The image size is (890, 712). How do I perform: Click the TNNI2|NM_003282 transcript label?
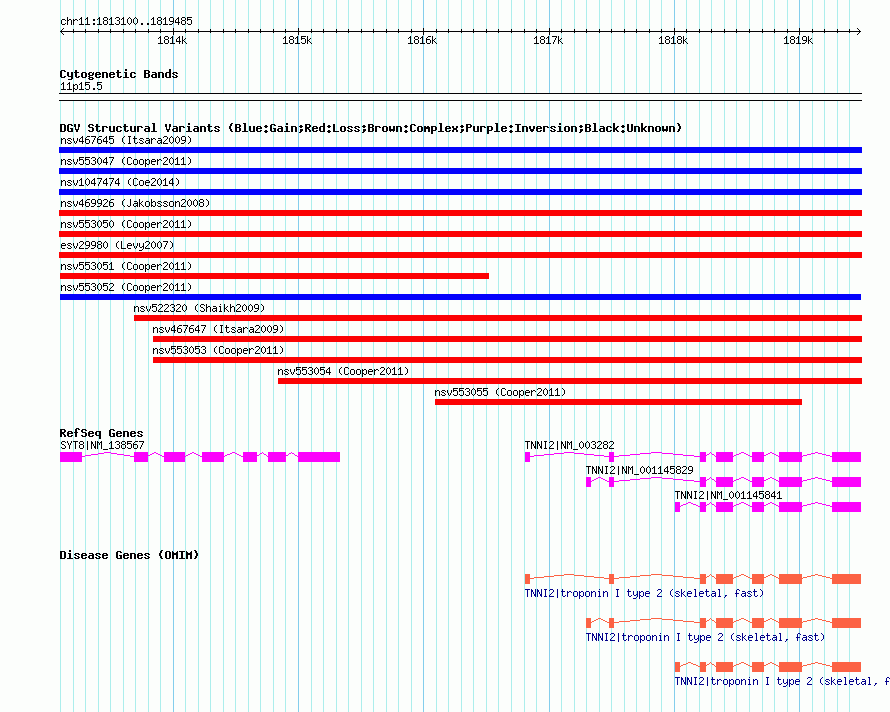click(569, 445)
